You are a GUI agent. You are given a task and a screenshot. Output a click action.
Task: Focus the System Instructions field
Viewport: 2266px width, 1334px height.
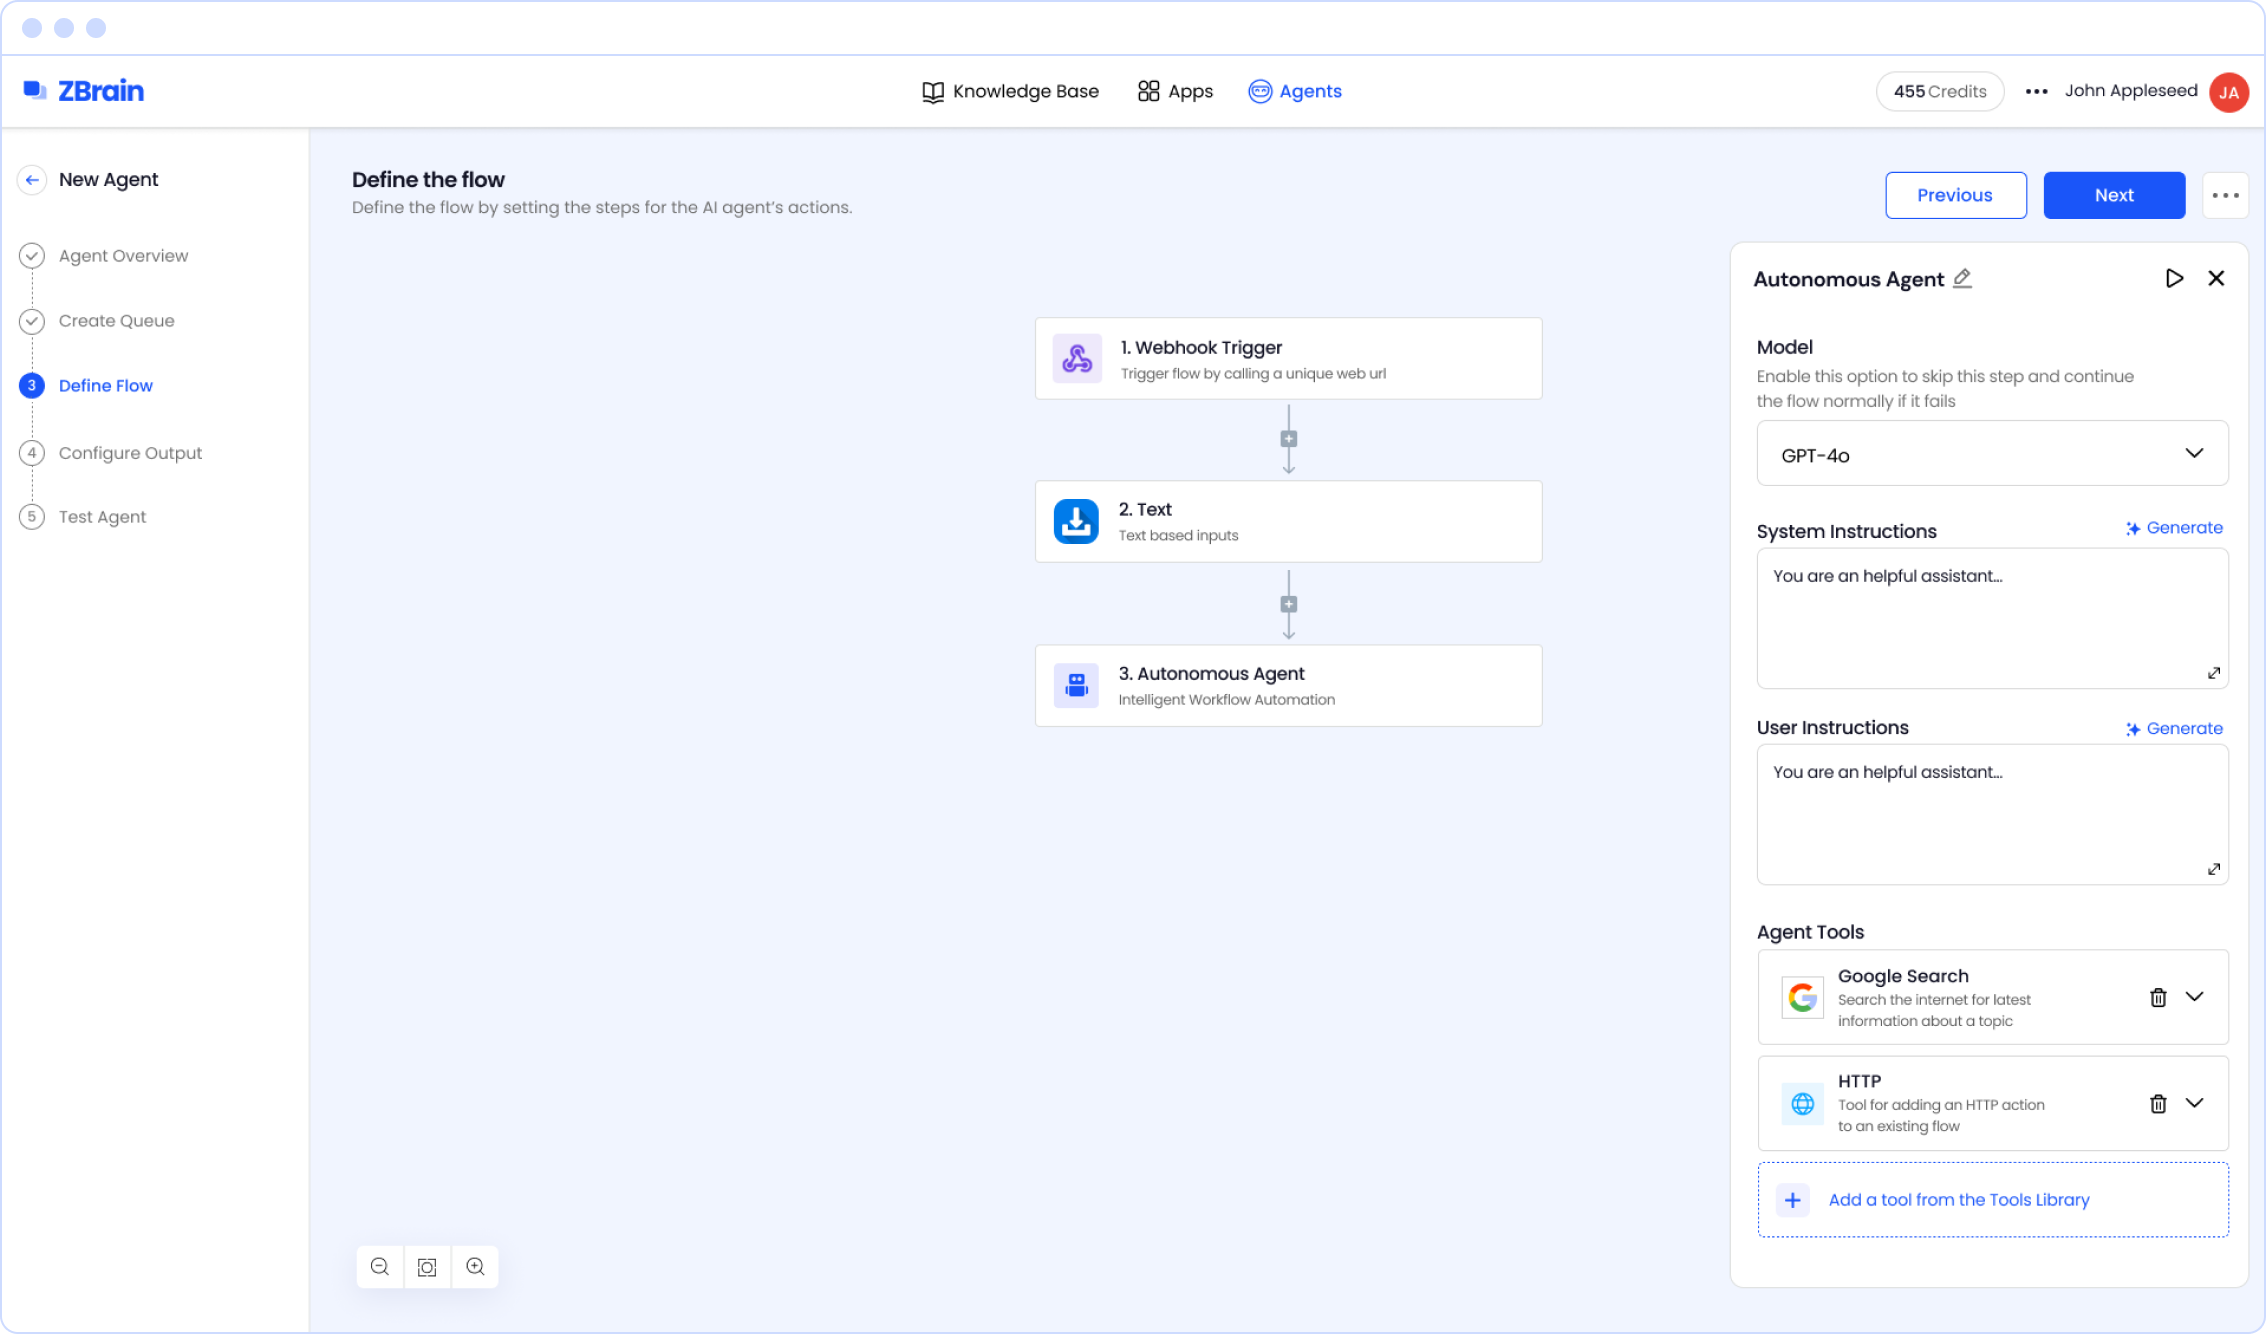point(1992,618)
